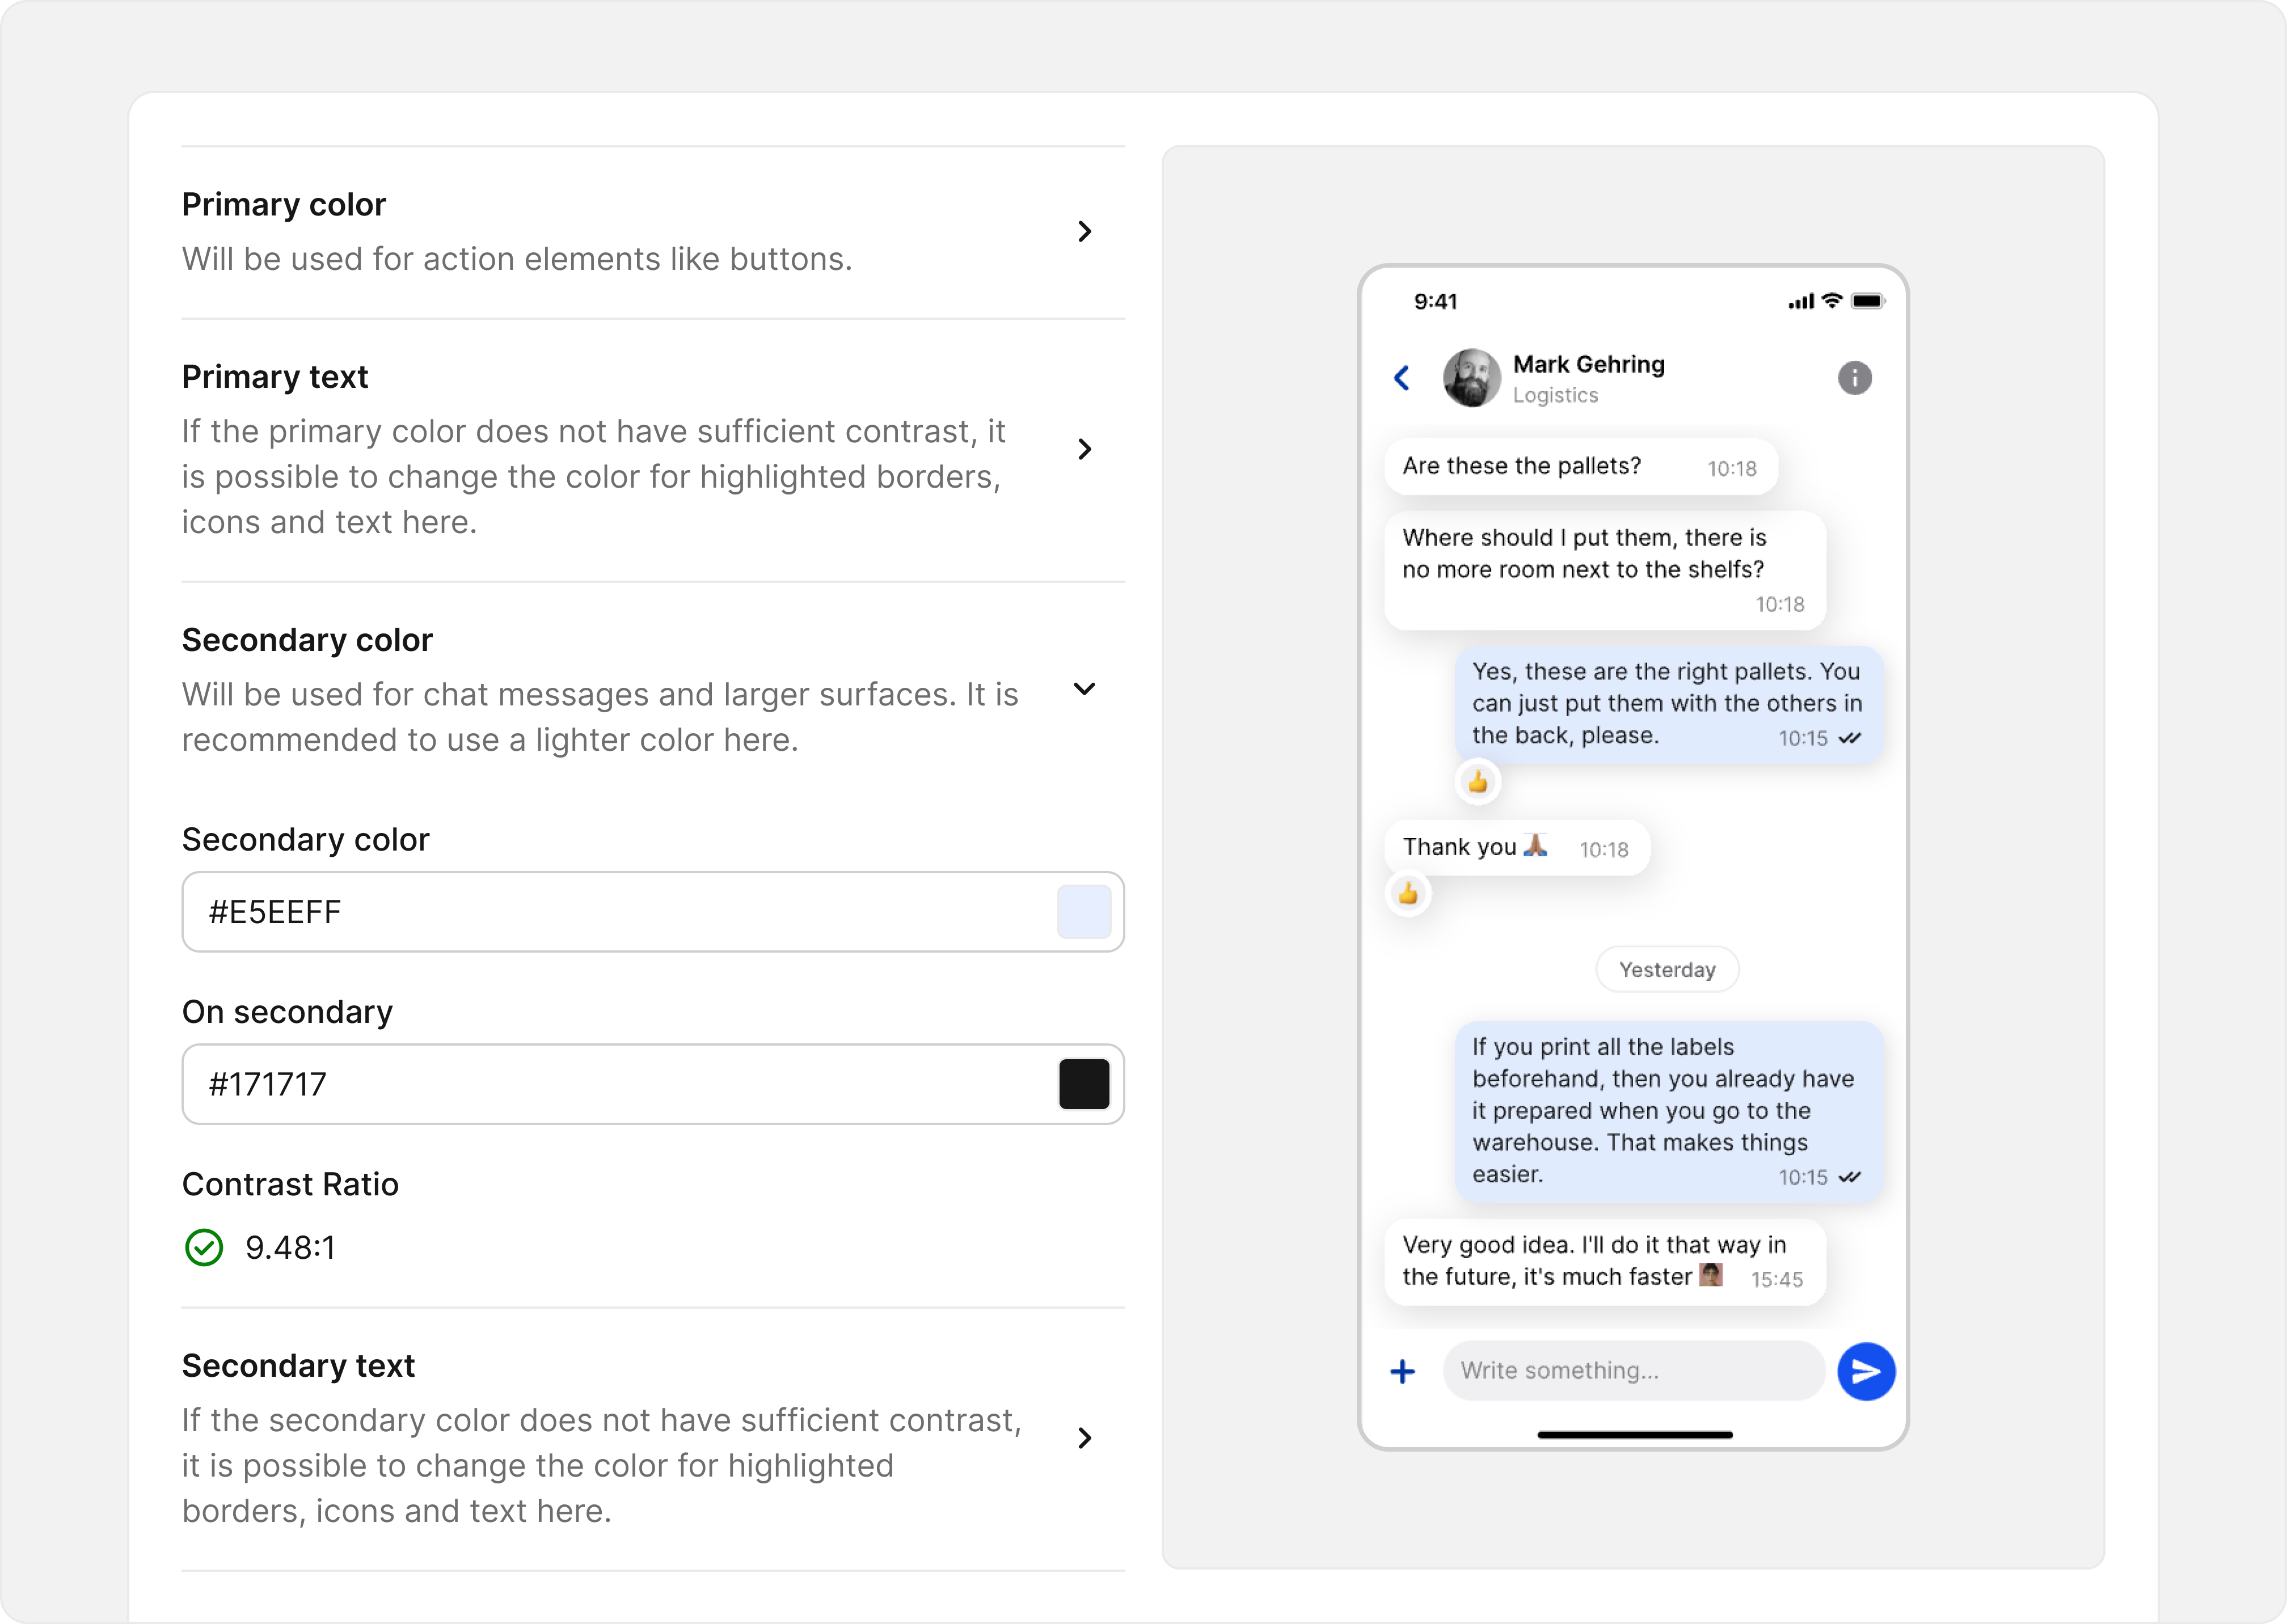
Task: Collapse the Secondary color section chevron
Action: pyautogui.click(x=1085, y=689)
